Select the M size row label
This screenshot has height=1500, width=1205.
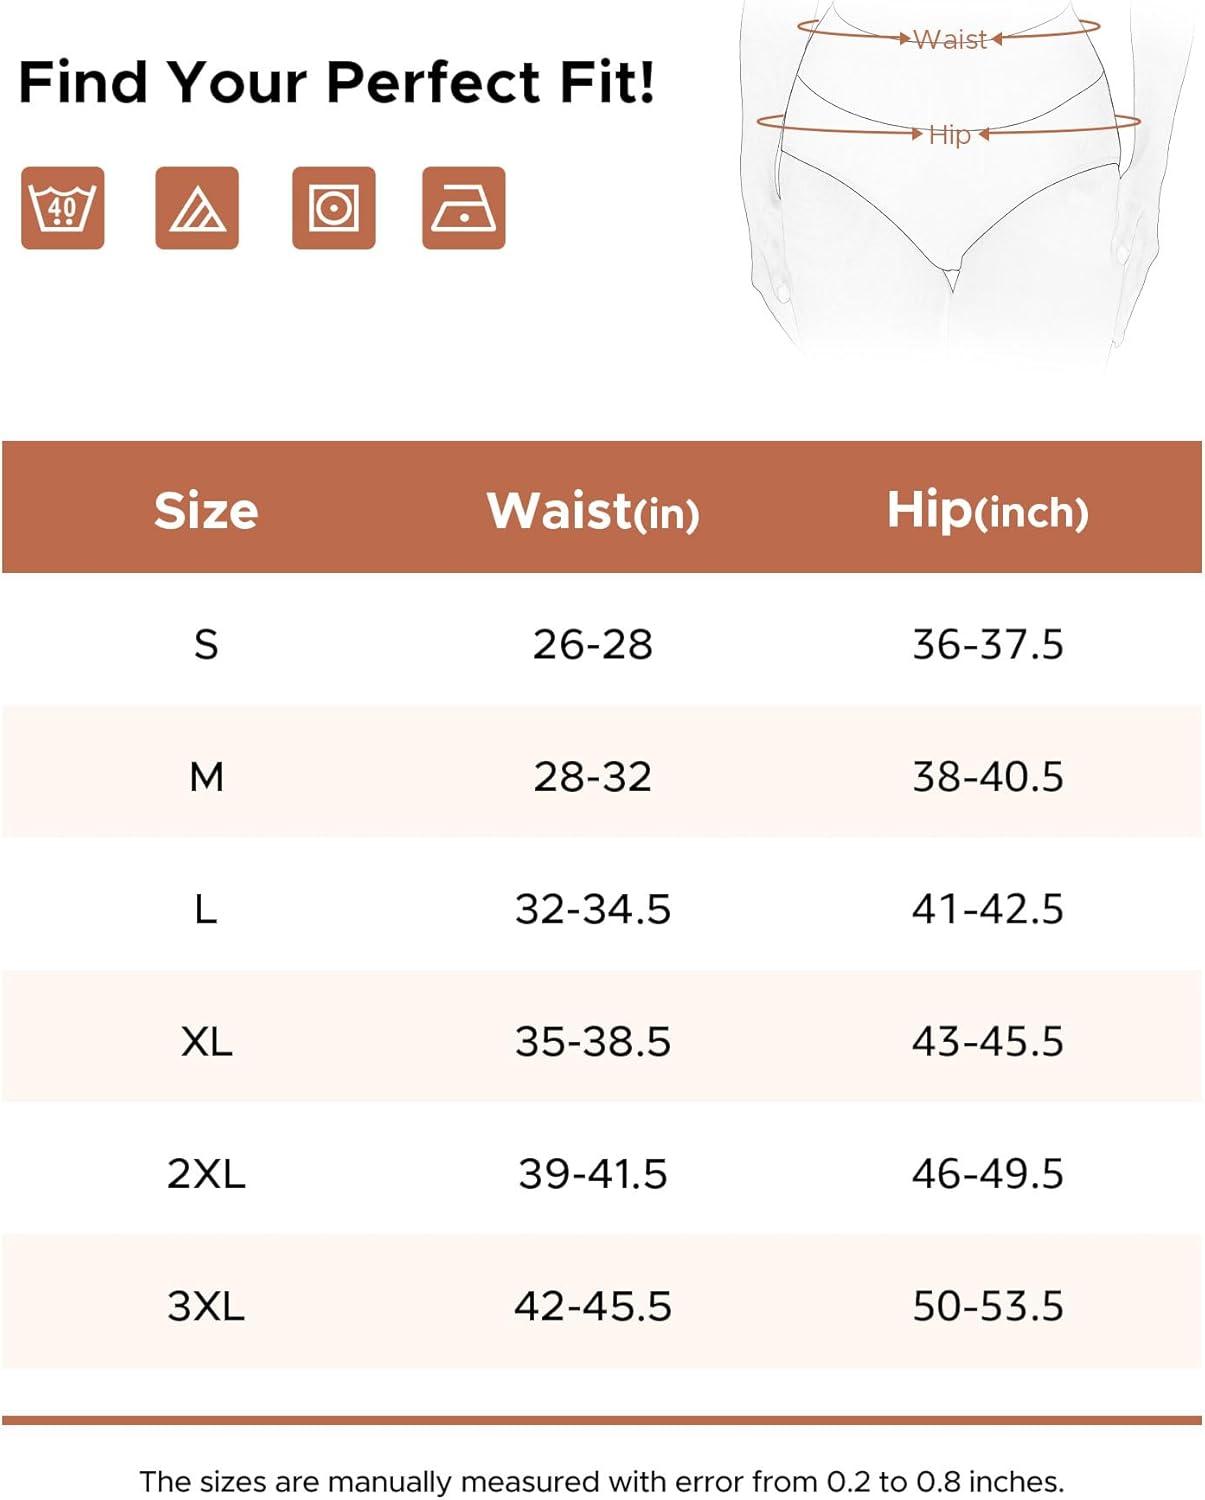tap(206, 776)
